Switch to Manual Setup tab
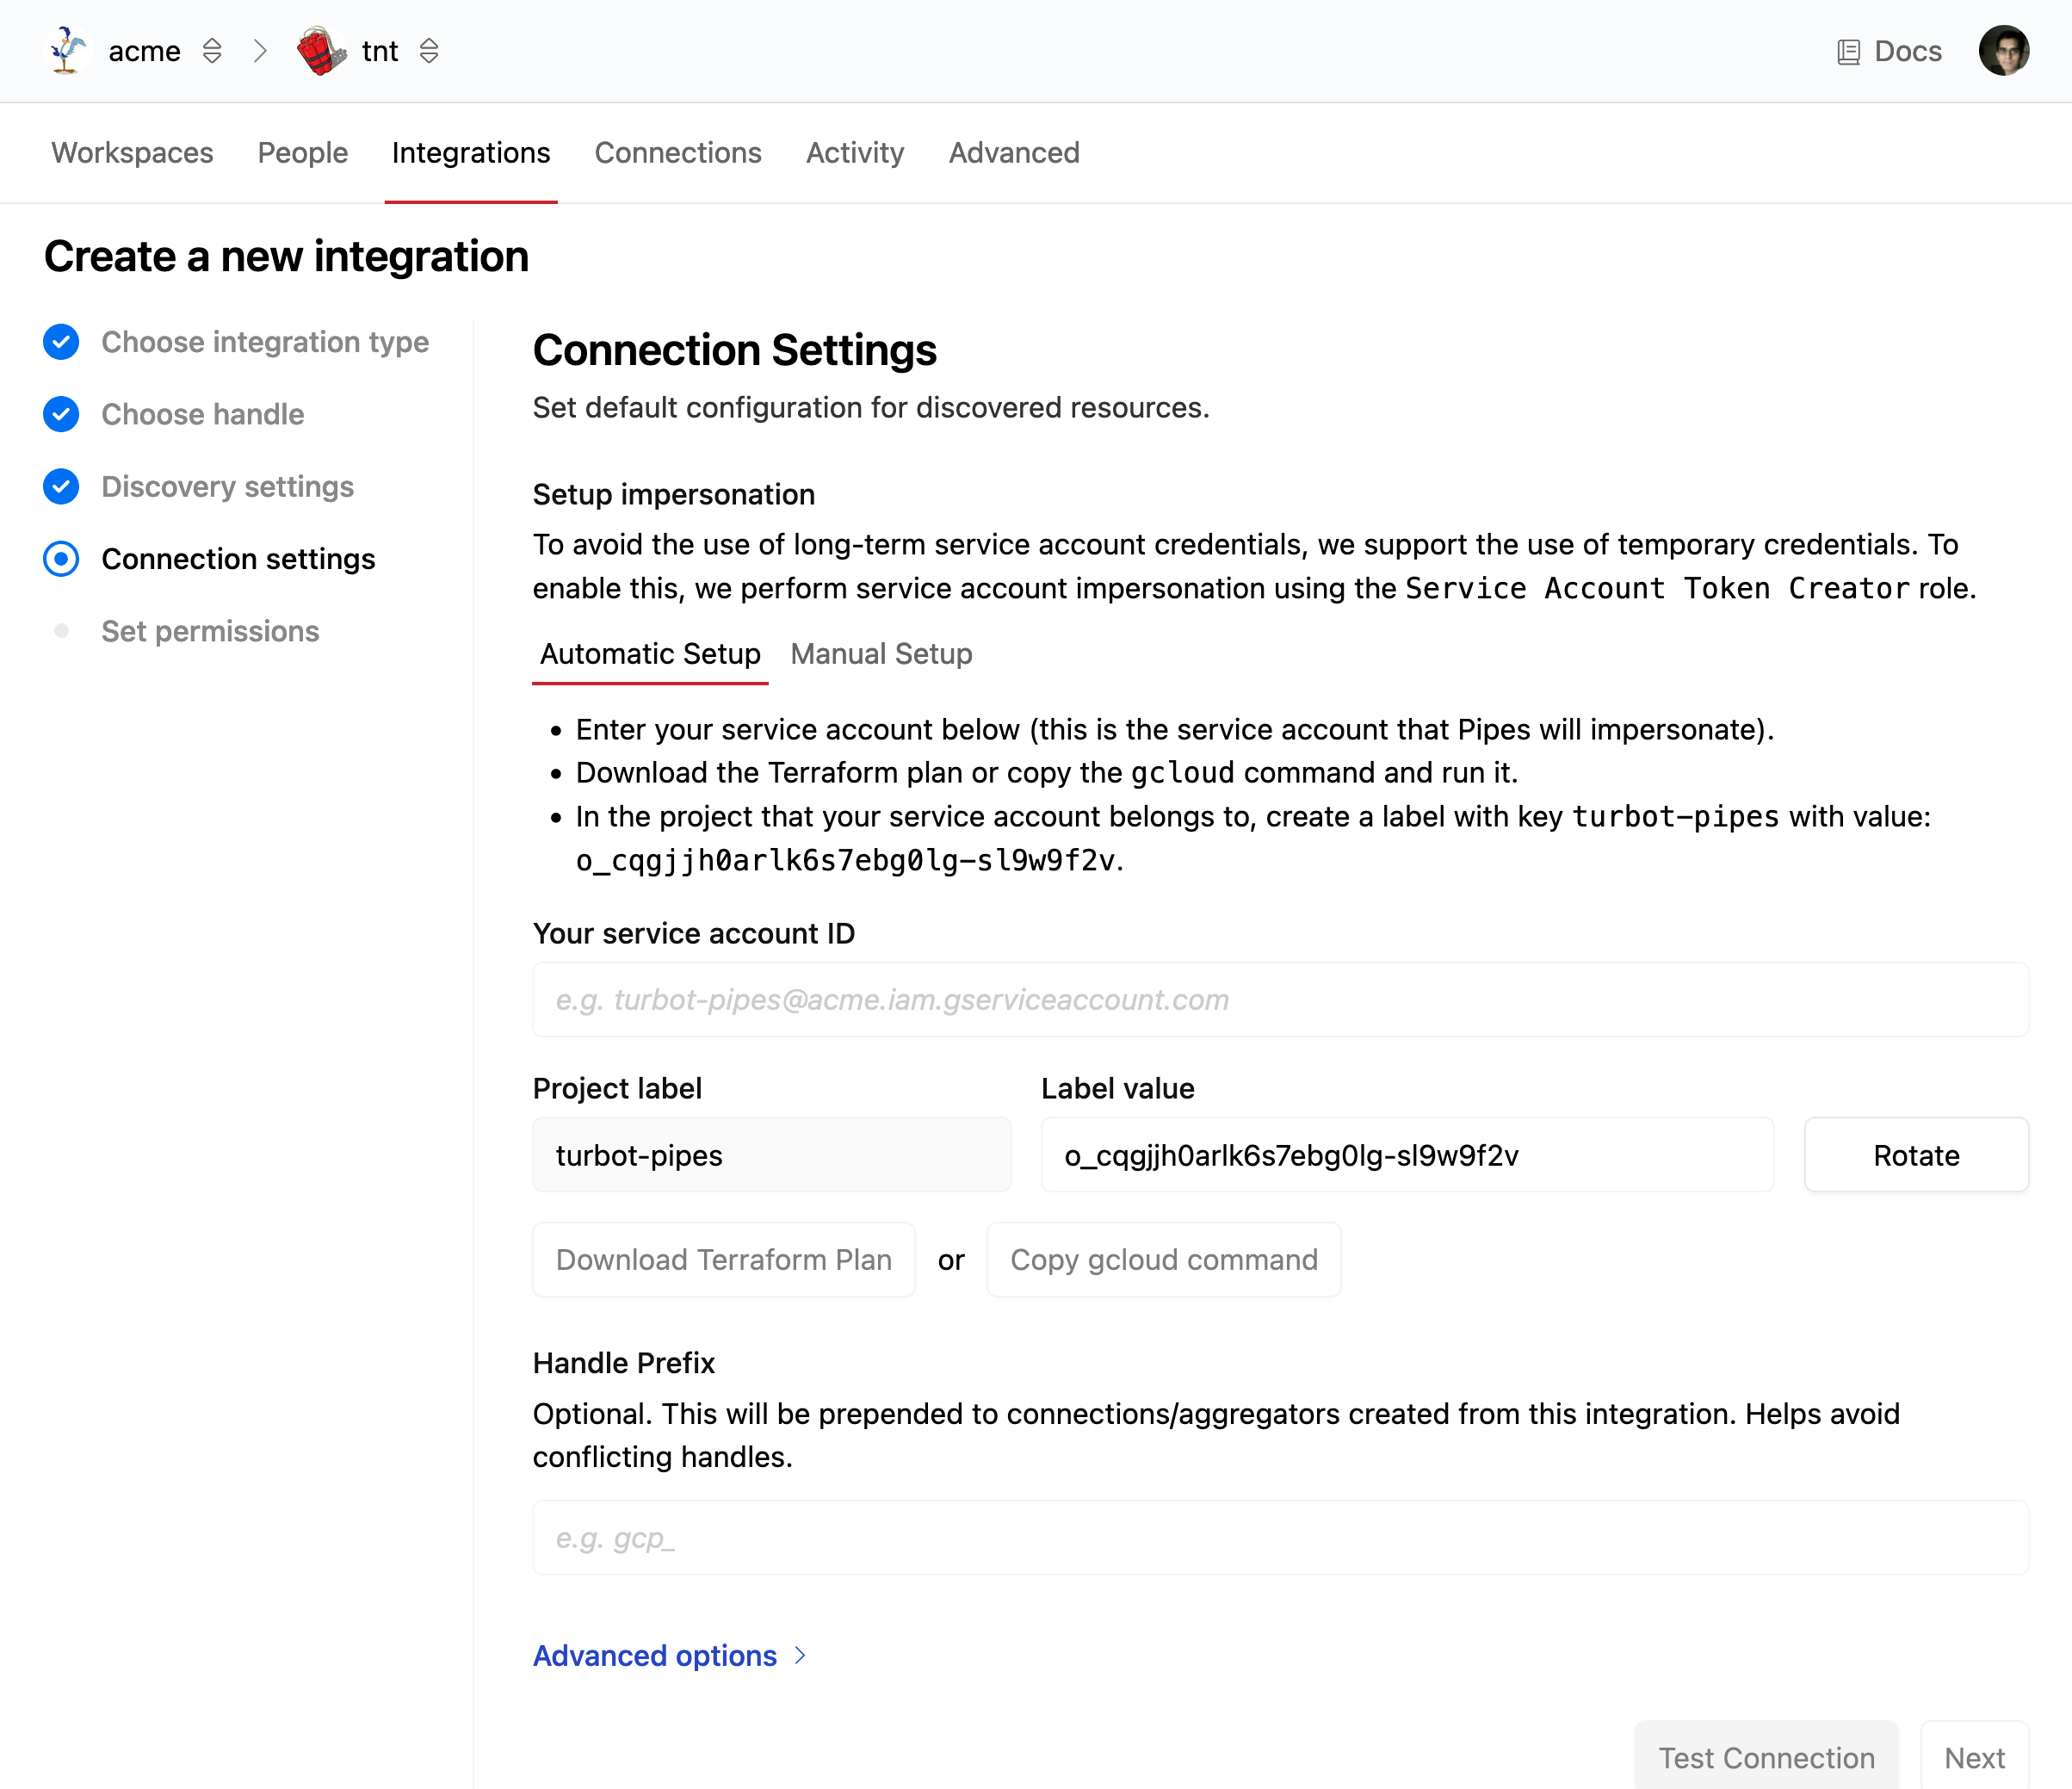Image resolution: width=2072 pixels, height=1789 pixels. pos(881,654)
